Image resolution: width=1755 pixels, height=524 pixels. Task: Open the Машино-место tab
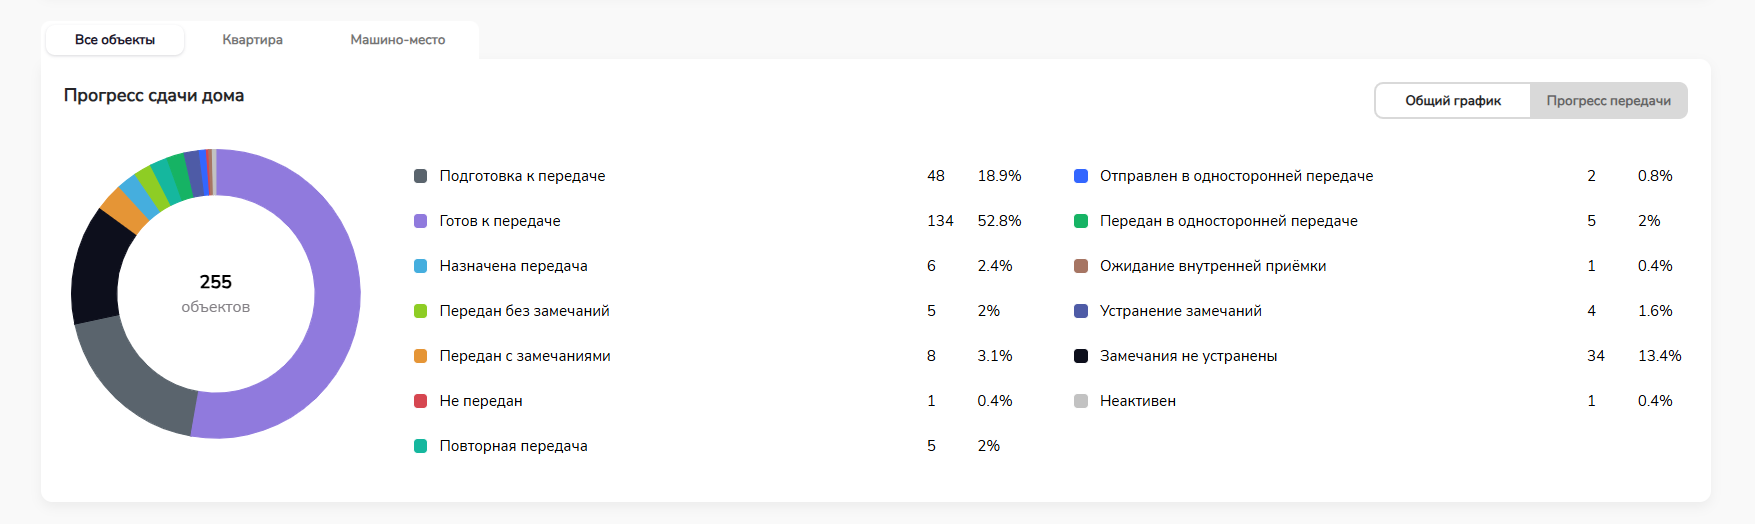pos(397,40)
